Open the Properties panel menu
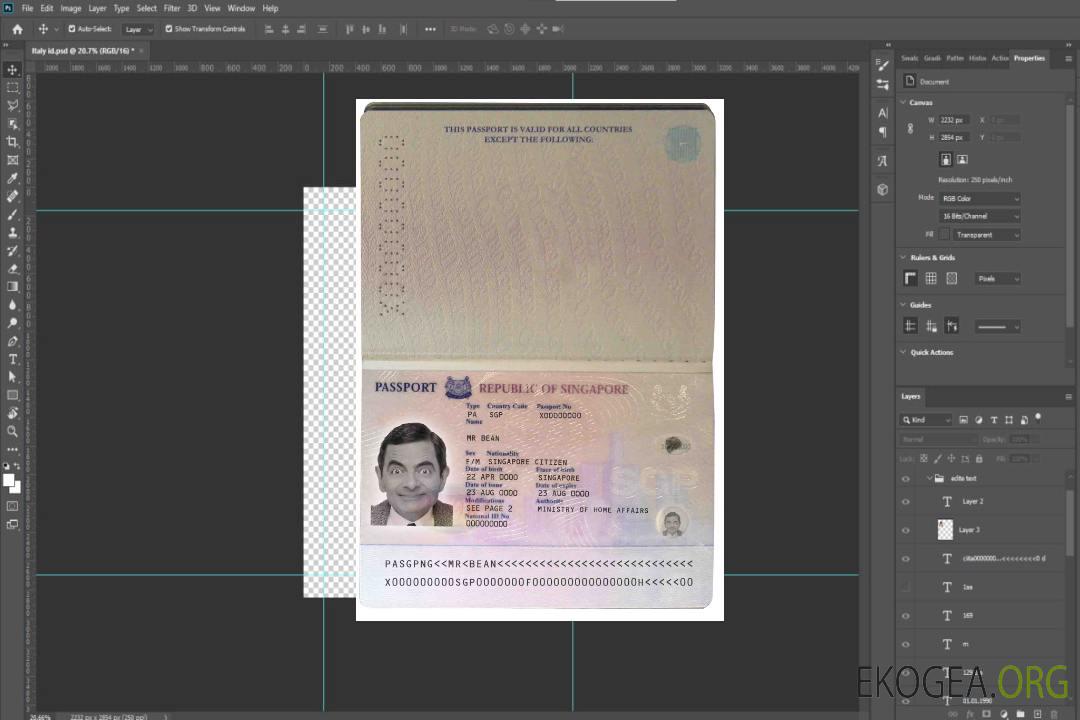 pyautogui.click(x=1068, y=59)
